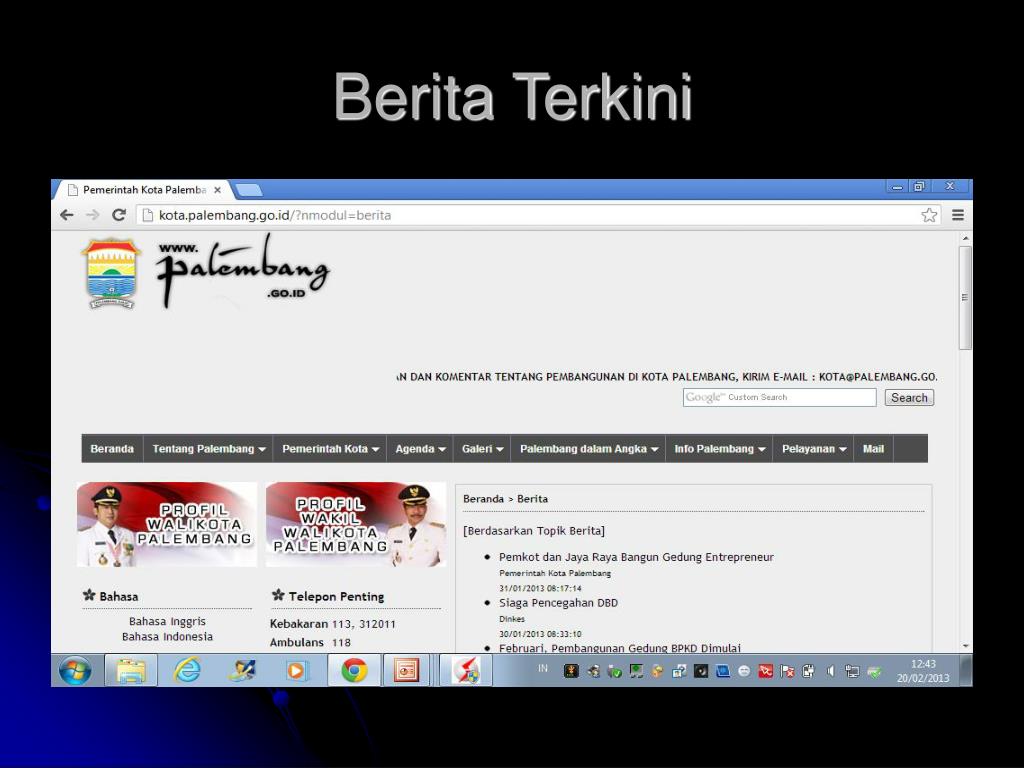This screenshot has width=1024, height=768.
Task: Click the scrollbar up arrow
Action: point(965,239)
